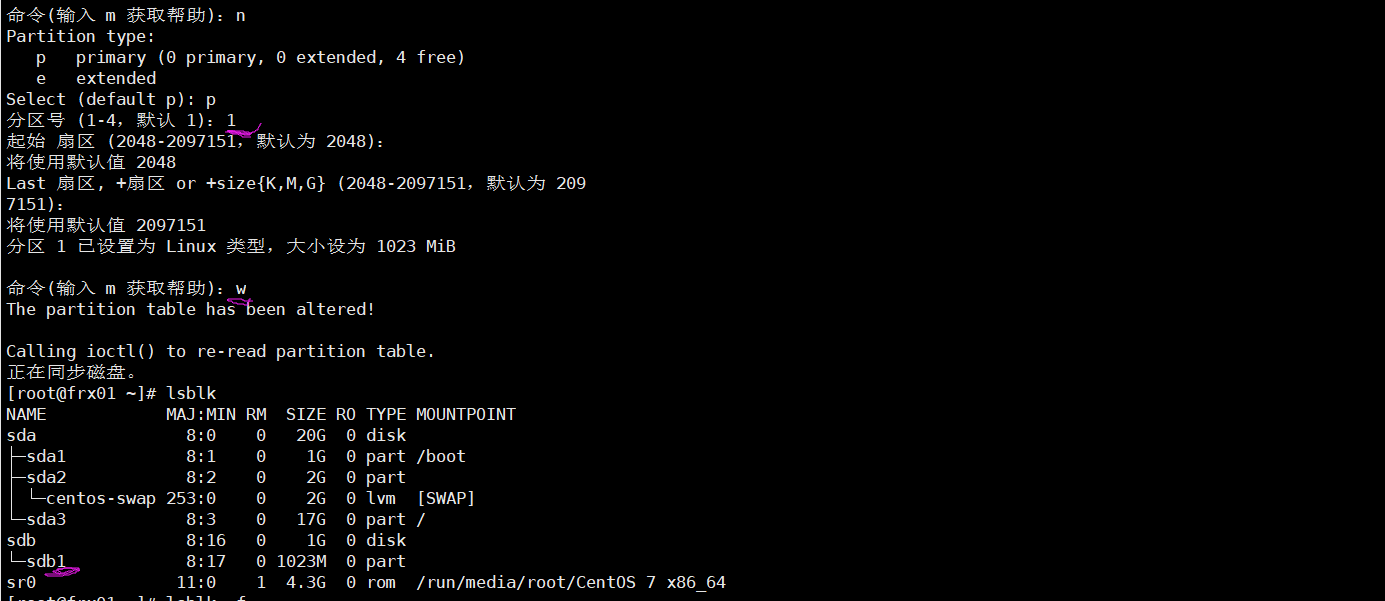Click the NAME column header
This screenshot has height=601, width=1385.
point(26,414)
